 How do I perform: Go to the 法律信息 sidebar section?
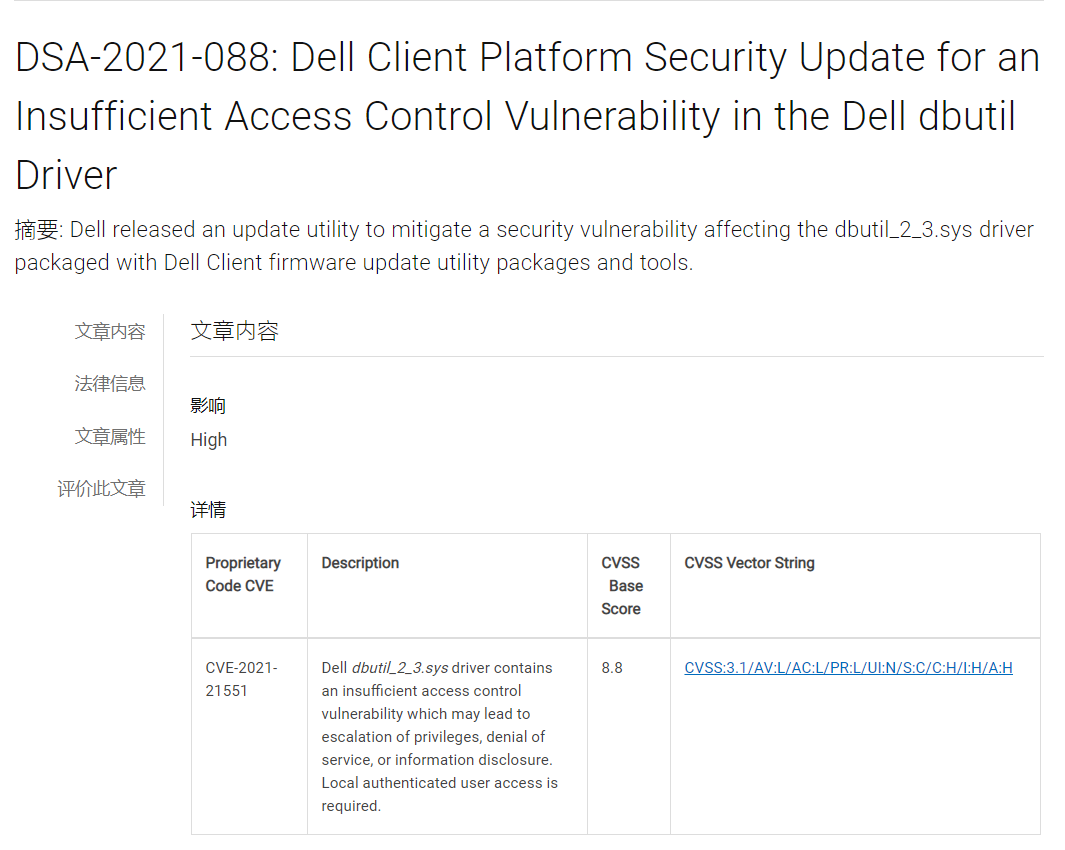tap(109, 383)
